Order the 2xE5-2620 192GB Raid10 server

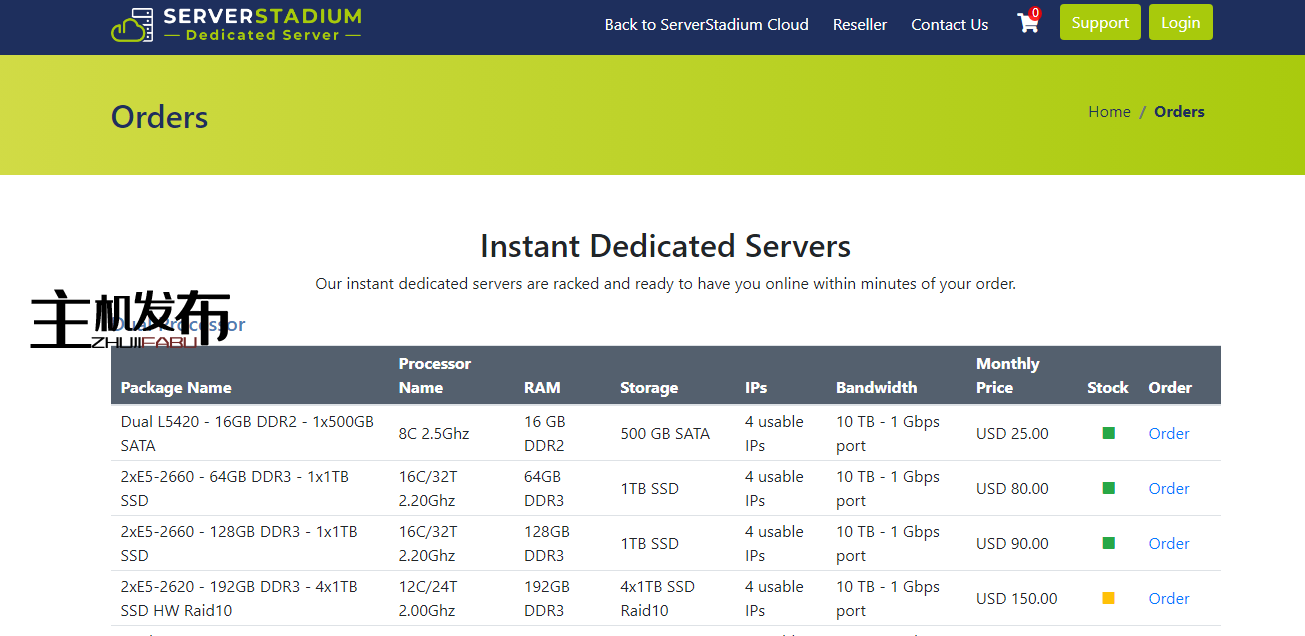(x=1168, y=598)
